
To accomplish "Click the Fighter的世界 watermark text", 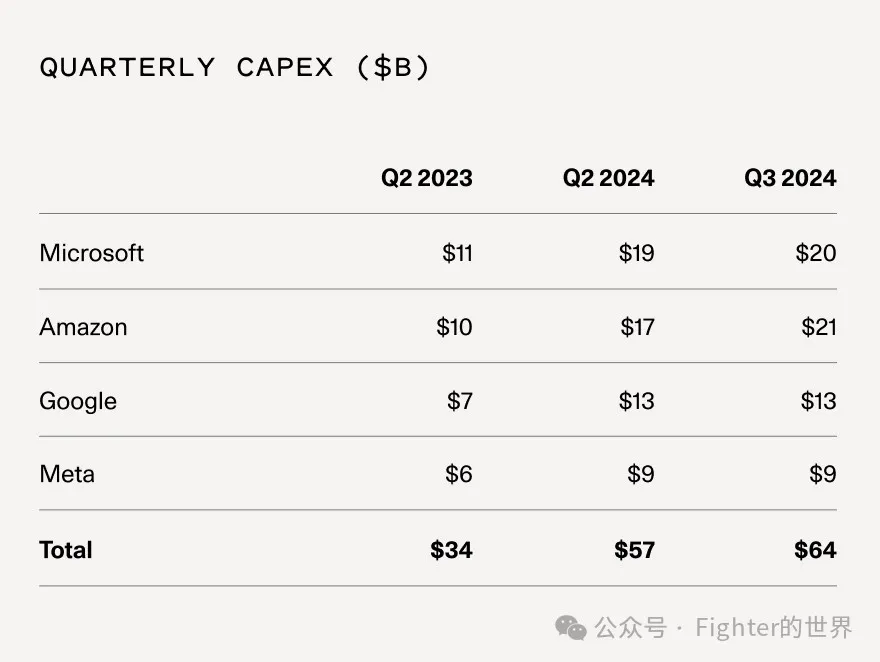I will click(x=774, y=628).
